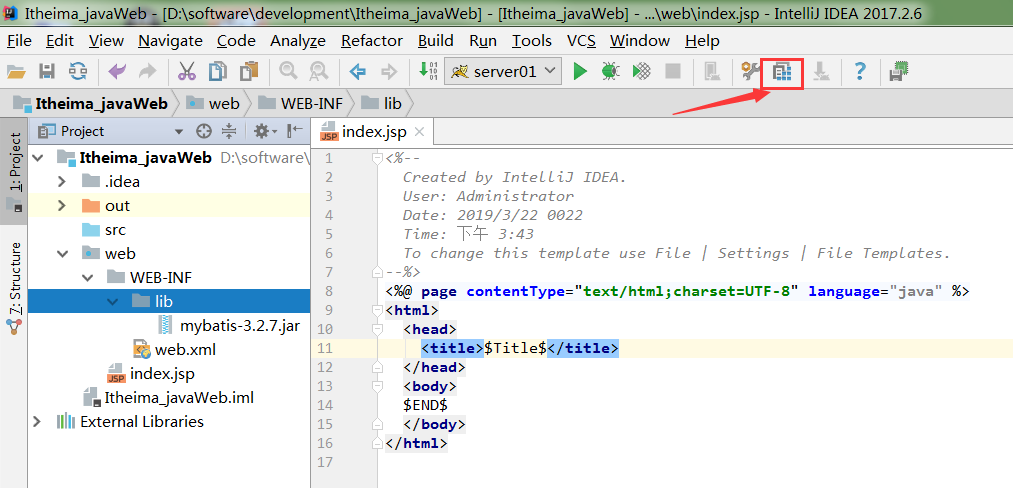
Task: Click line number 14 in gutter
Action: [x=326, y=405]
